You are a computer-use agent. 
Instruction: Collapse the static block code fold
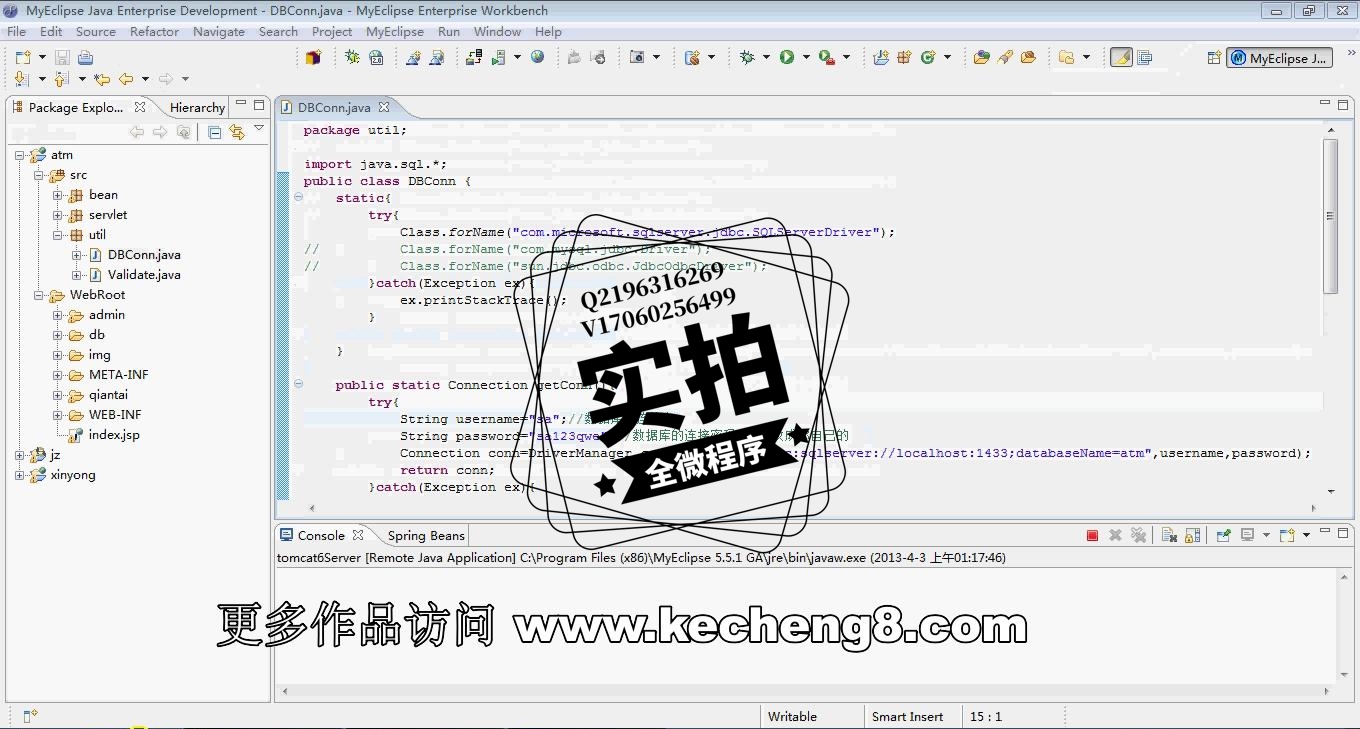[298, 198]
